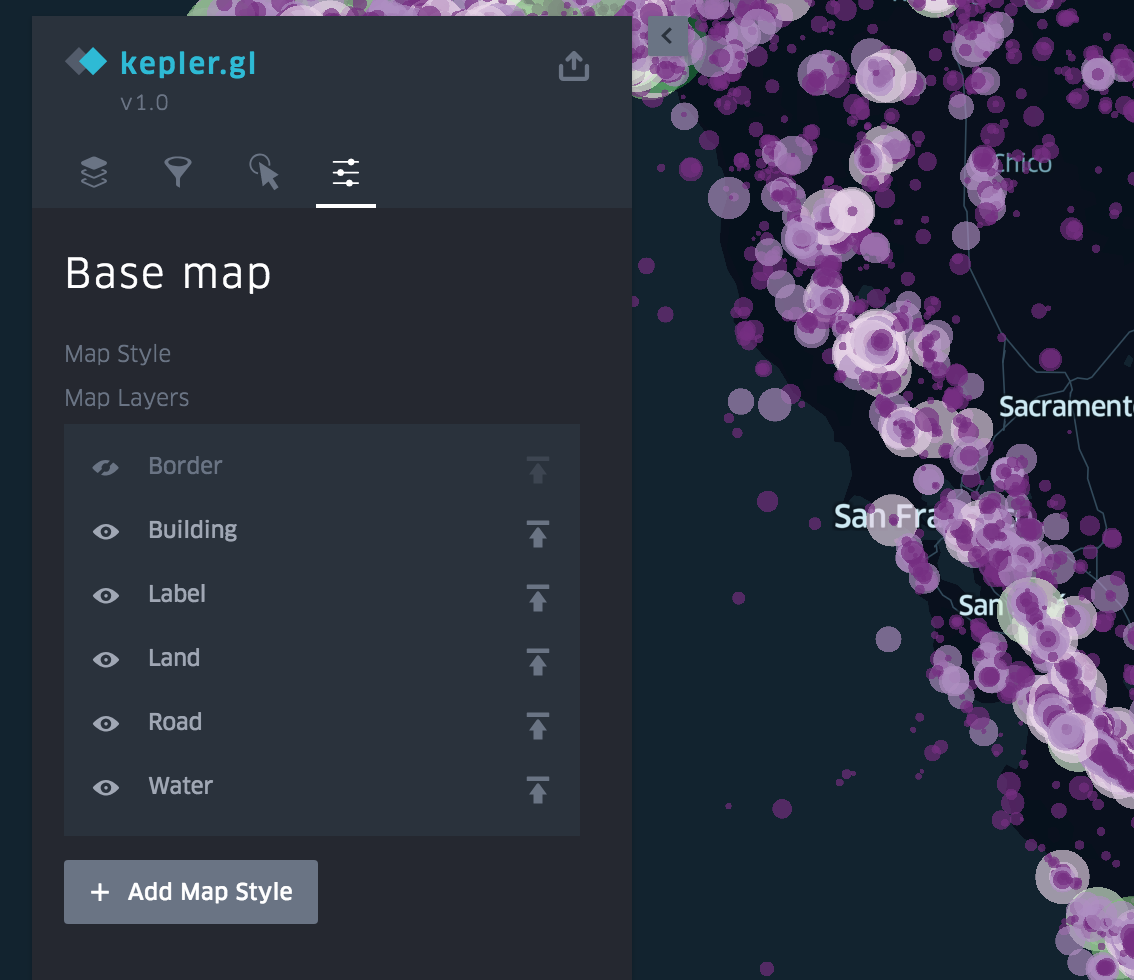
Task: Move the Land layer to top
Action: point(537,662)
